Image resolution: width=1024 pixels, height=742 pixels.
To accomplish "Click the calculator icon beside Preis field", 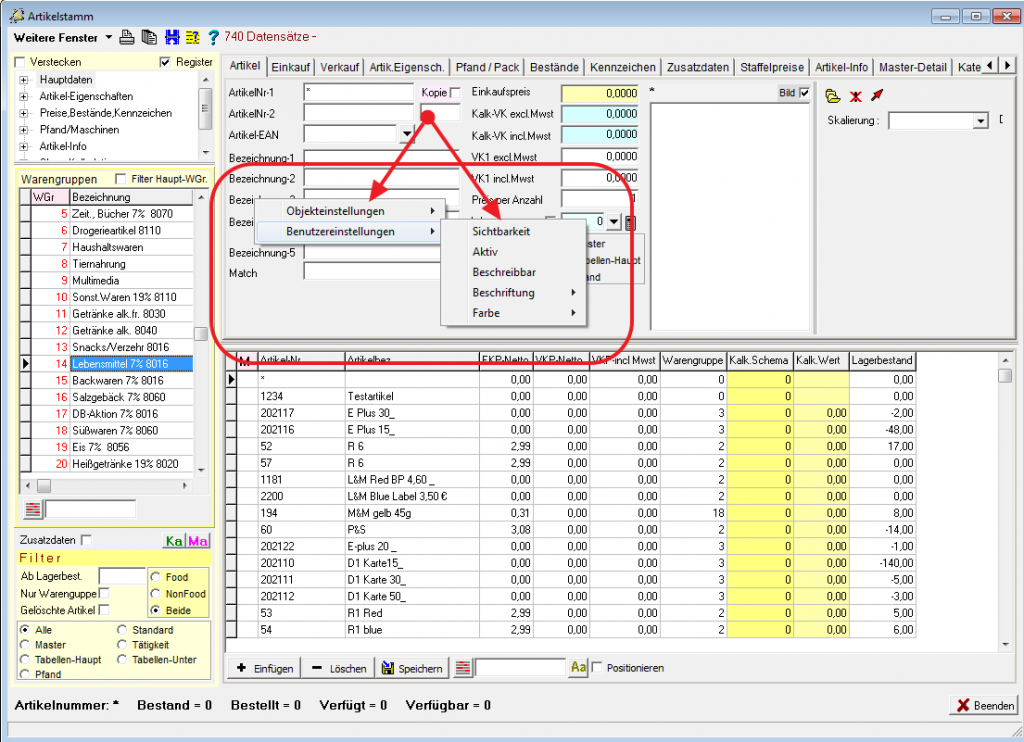I will [630, 223].
